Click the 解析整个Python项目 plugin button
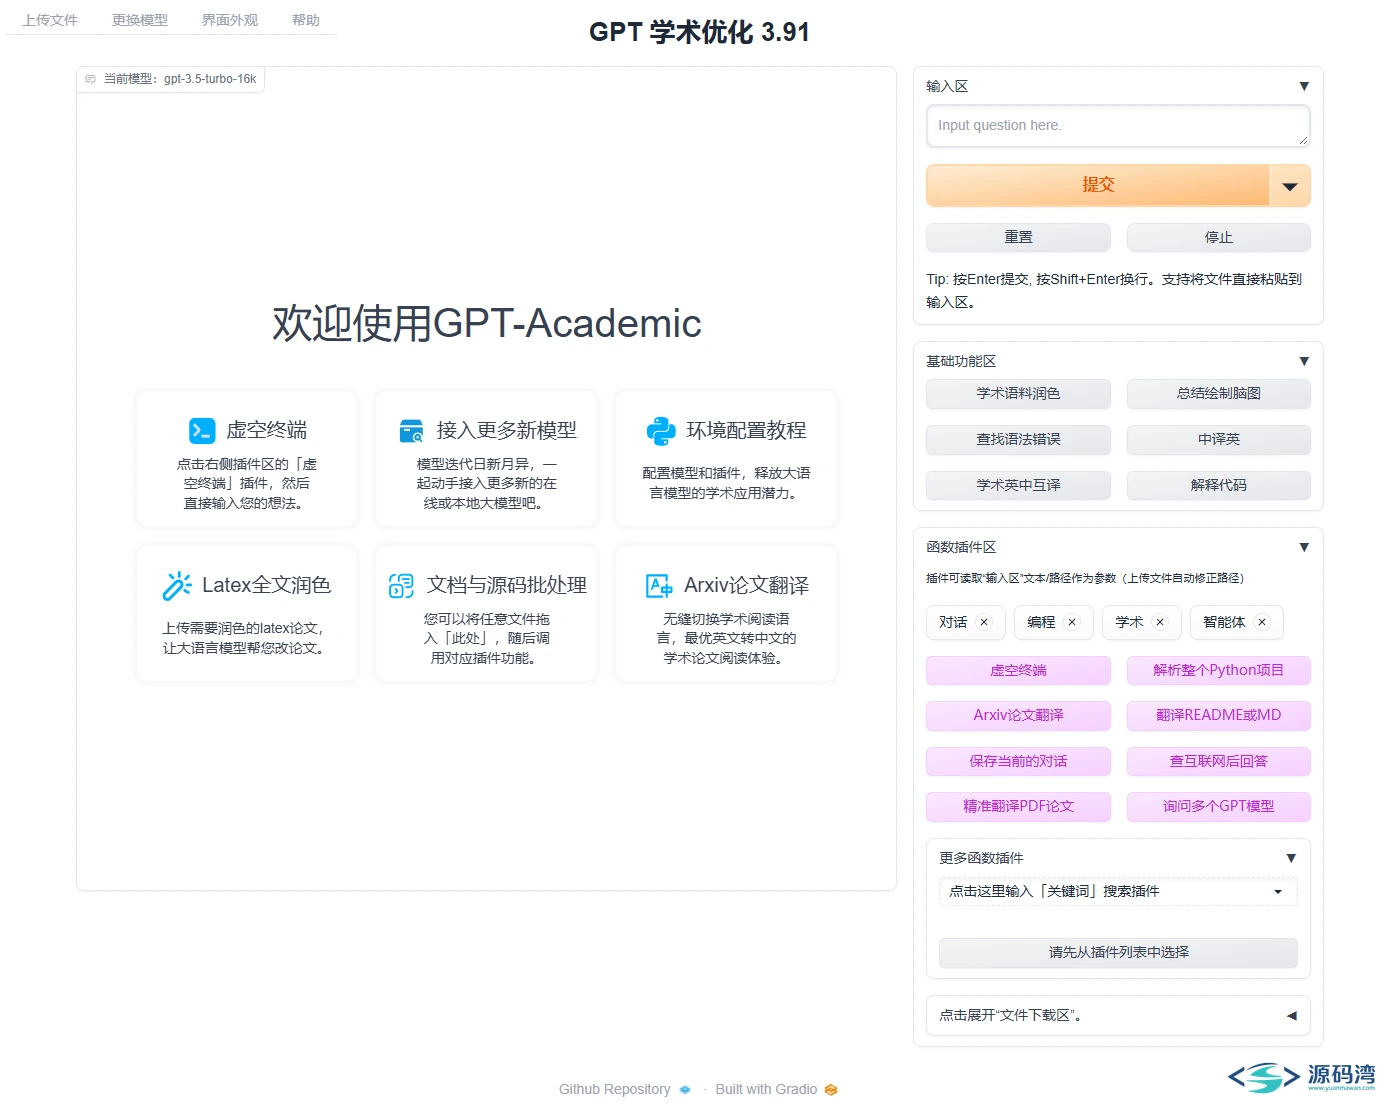The image size is (1400, 1116). tap(1218, 671)
